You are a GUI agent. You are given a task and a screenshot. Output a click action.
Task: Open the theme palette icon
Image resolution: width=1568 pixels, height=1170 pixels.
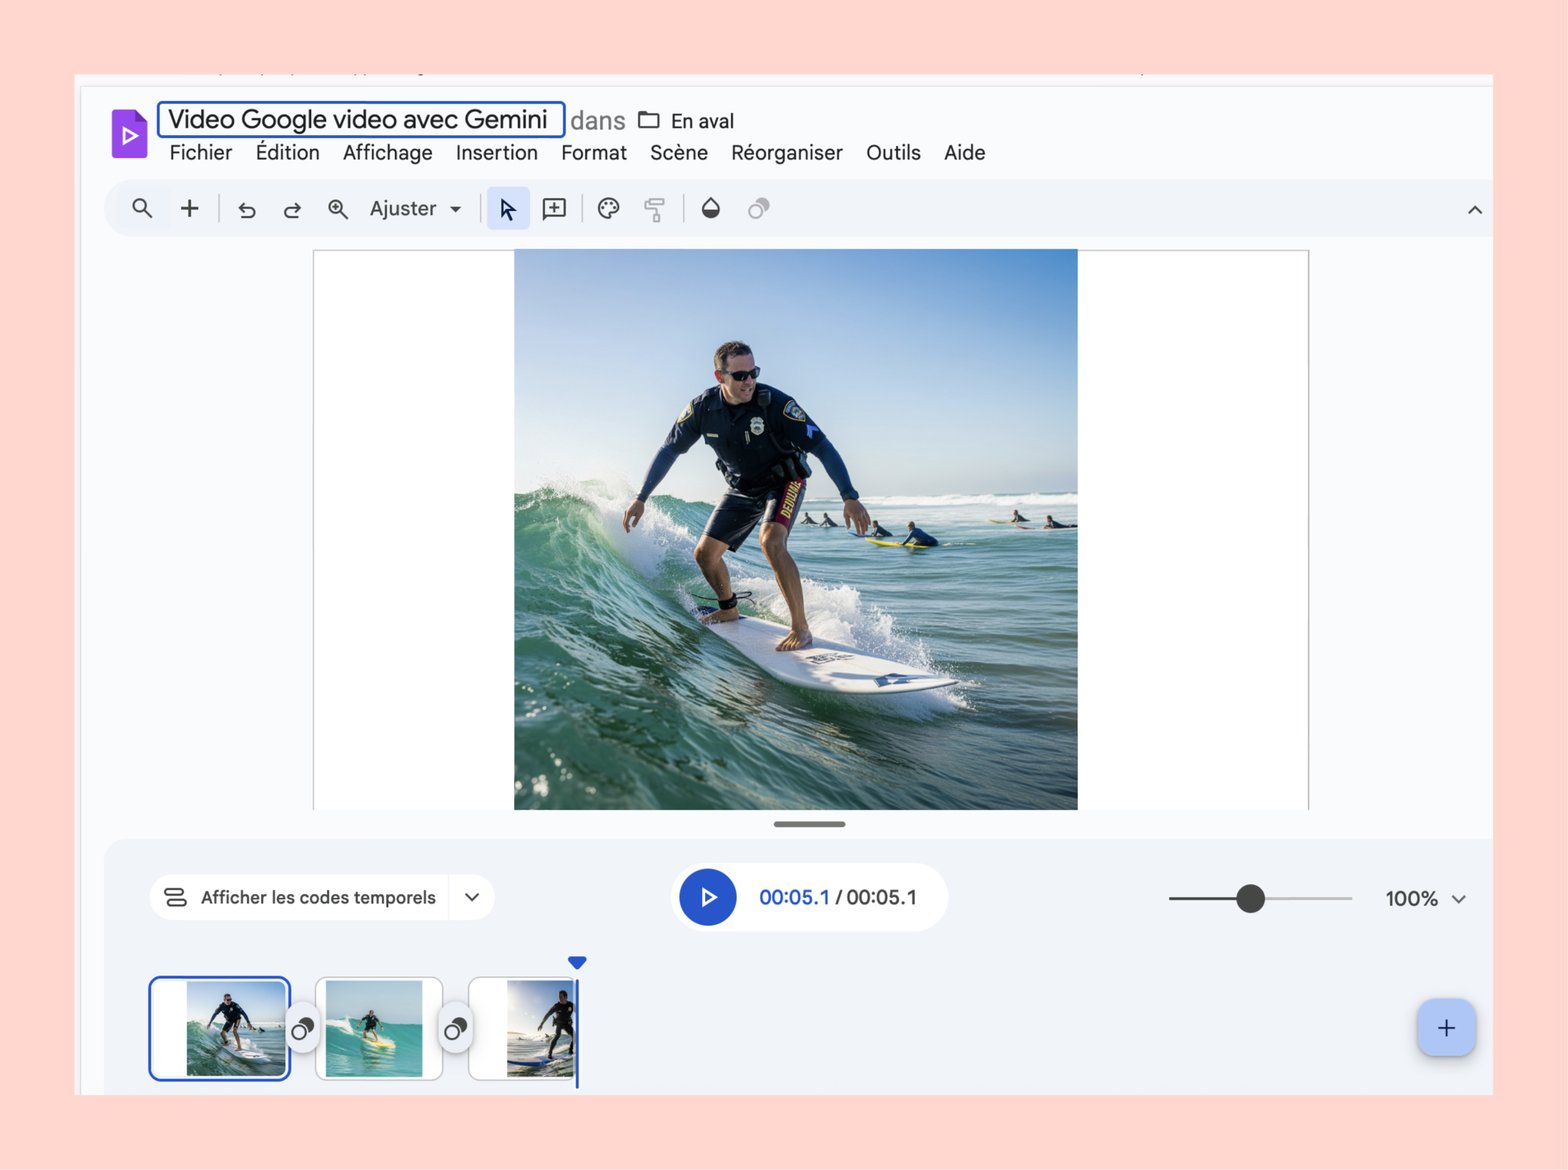[608, 208]
